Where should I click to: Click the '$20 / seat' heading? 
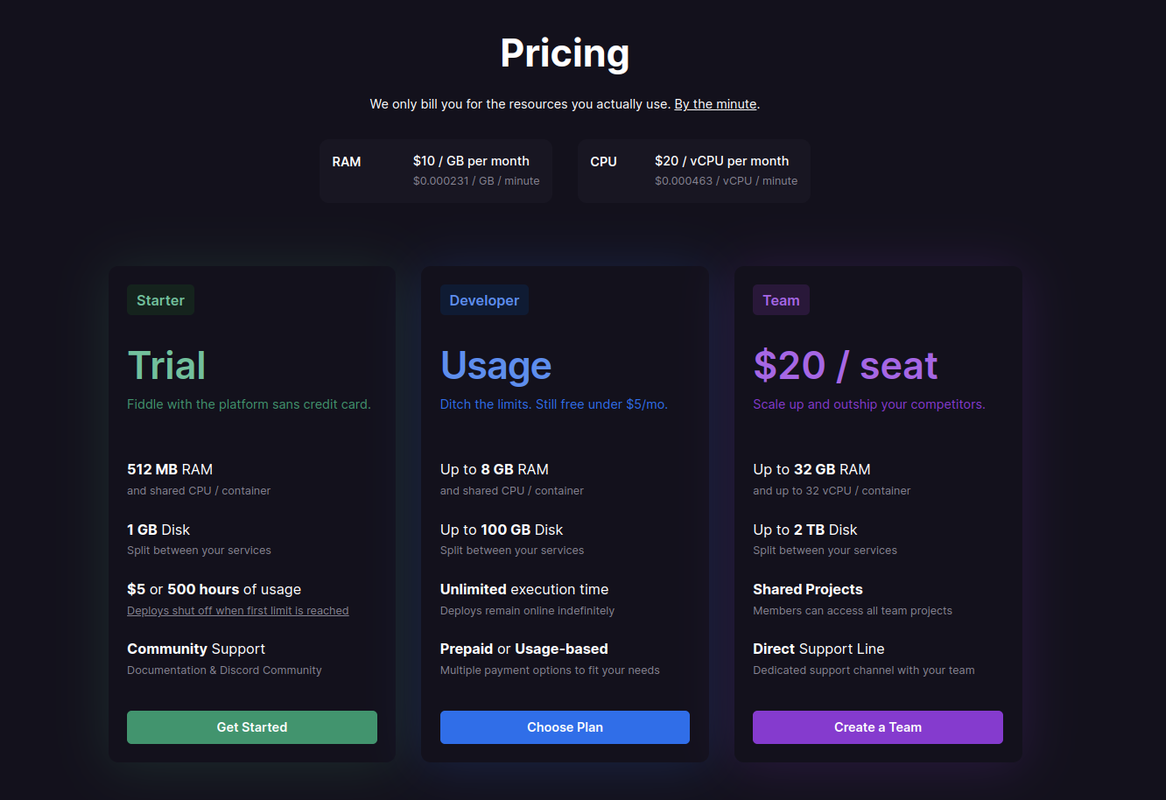pos(845,365)
